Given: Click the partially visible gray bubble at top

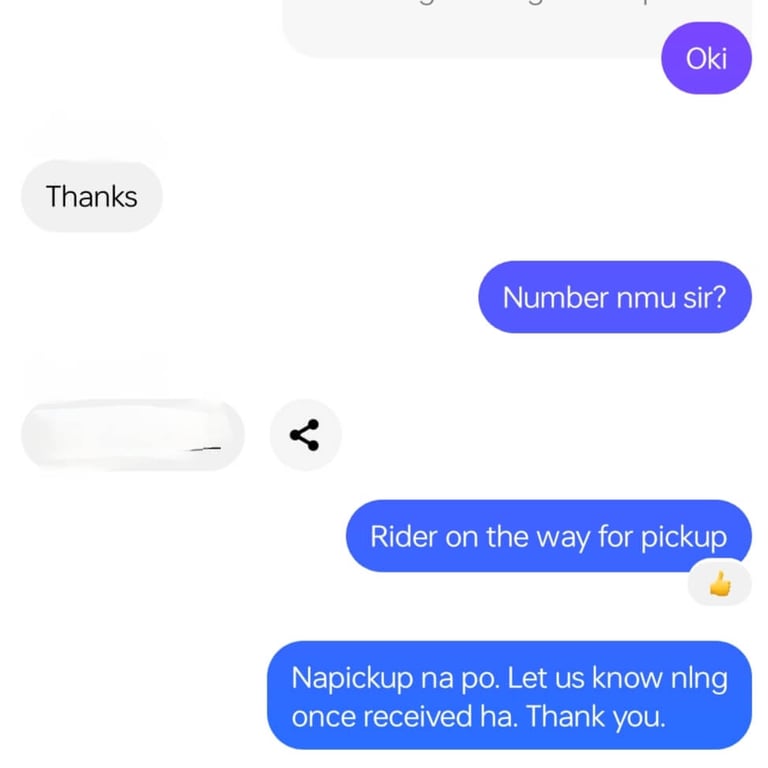Looking at the screenshot, I should click(x=517, y=28).
